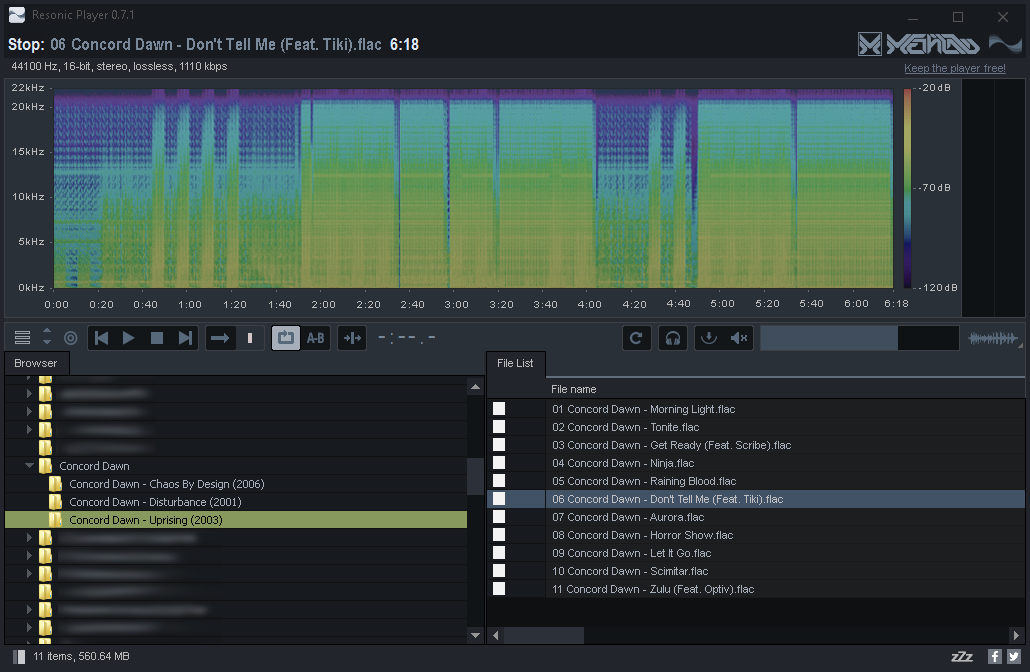Open Concord Dawn - Chaos By Design (2006) folder
Screen dimensions: 1030x672
click(x=167, y=484)
